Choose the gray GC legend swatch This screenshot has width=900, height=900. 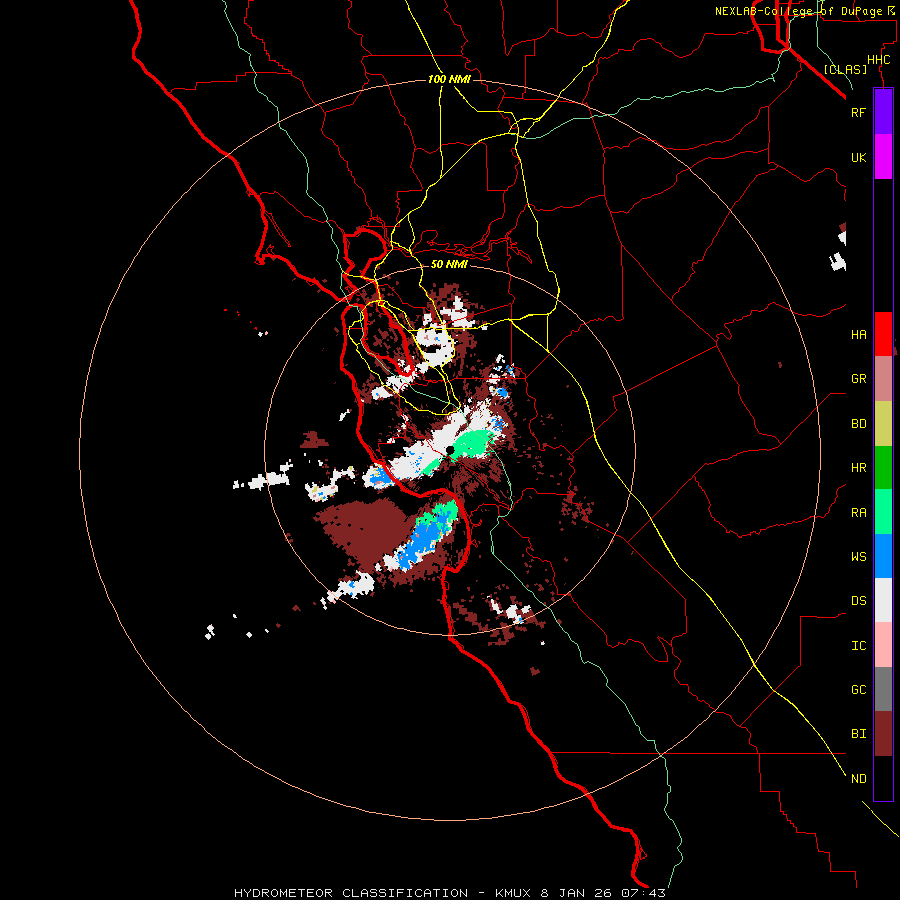pos(883,689)
